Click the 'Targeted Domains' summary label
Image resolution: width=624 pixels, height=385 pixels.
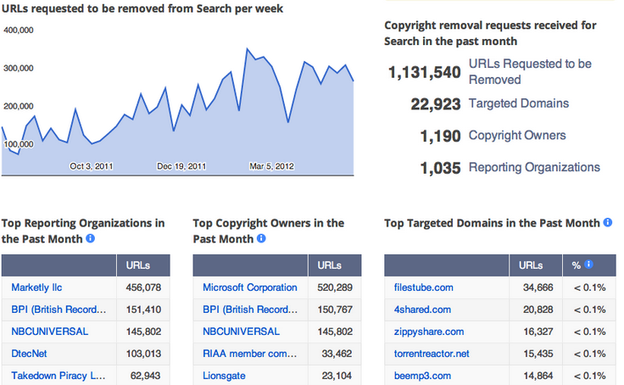[x=519, y=104]
